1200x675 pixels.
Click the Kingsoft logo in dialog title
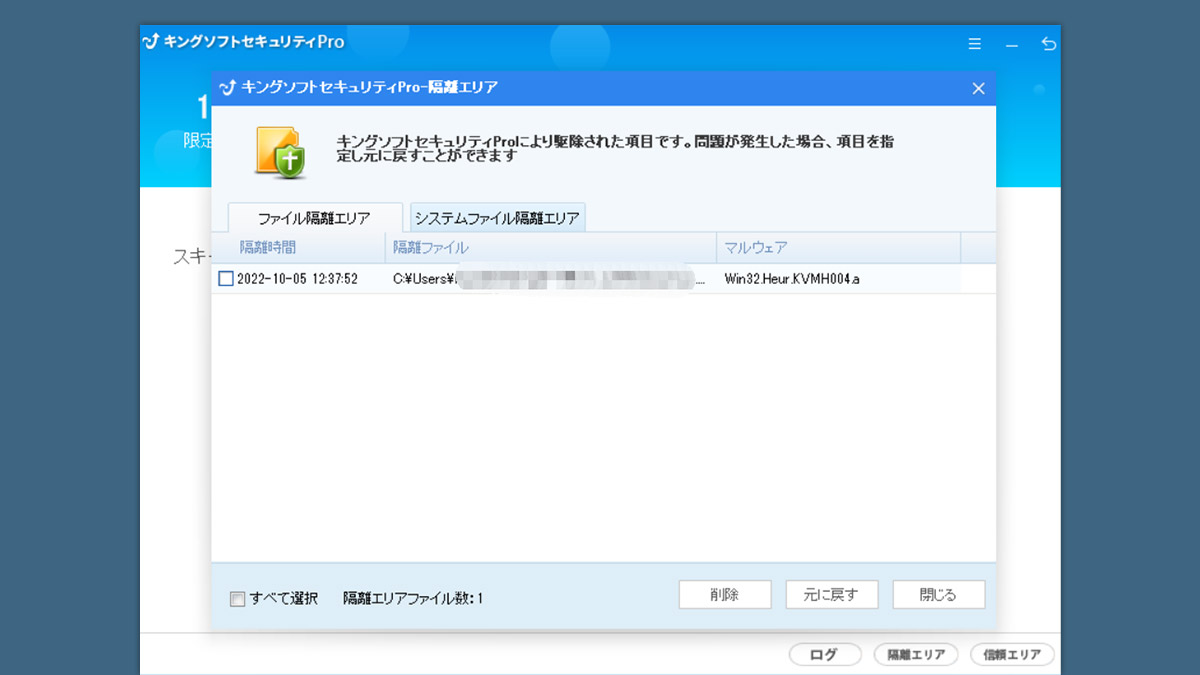coord(227,88)
